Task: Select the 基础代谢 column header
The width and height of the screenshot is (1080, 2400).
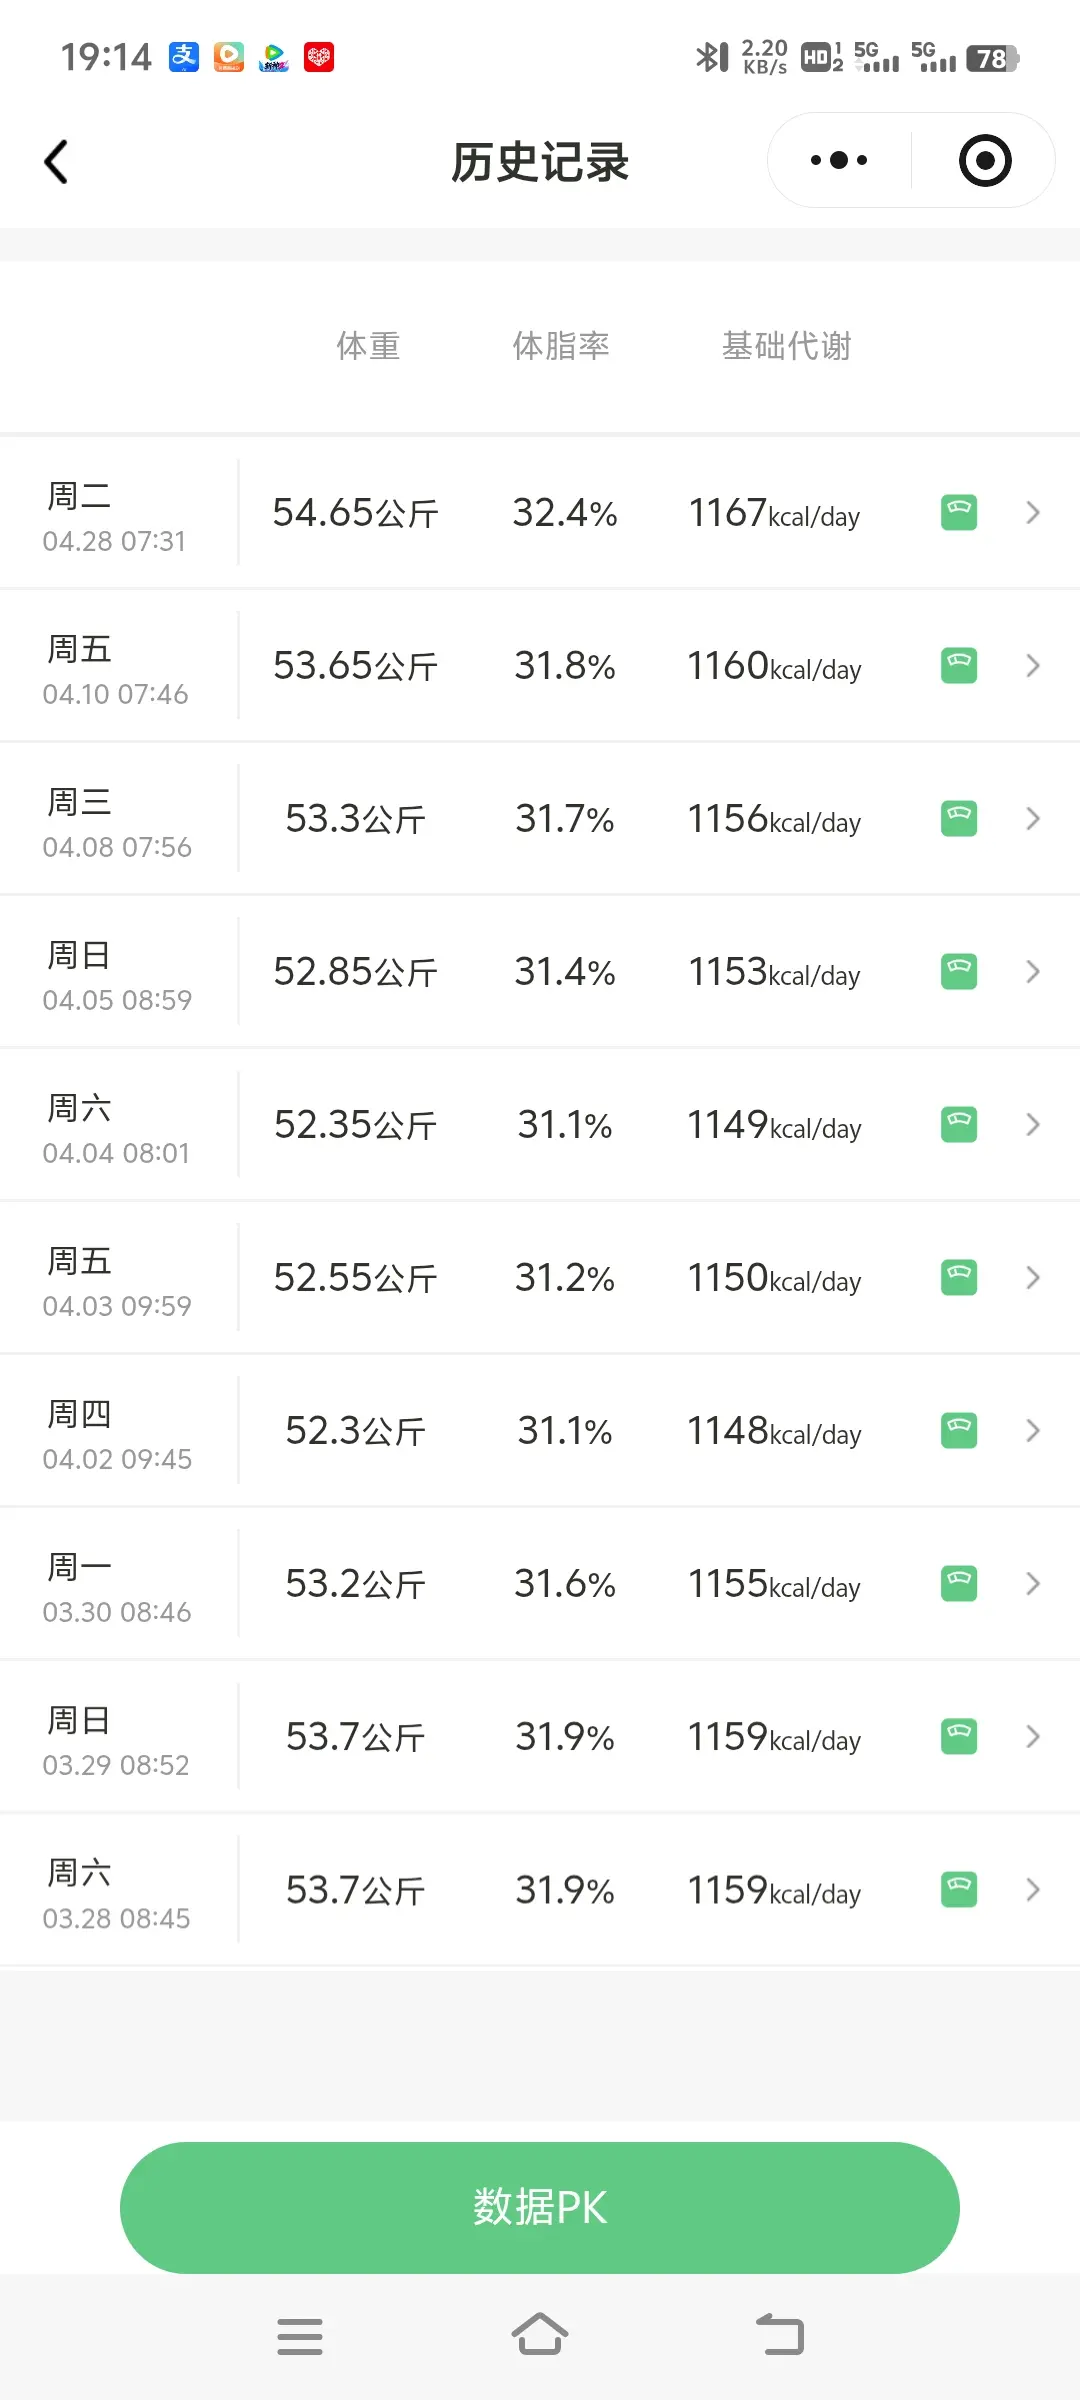Action: coord(787,346)
